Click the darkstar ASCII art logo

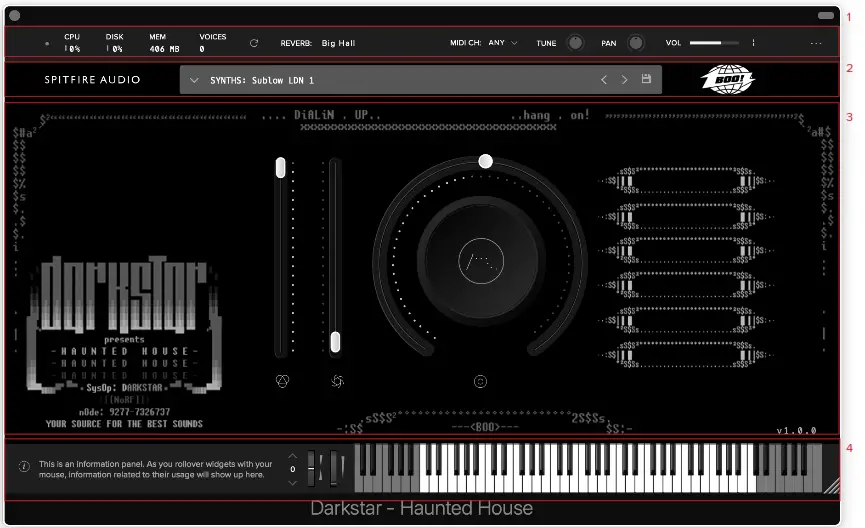point(124,295)
